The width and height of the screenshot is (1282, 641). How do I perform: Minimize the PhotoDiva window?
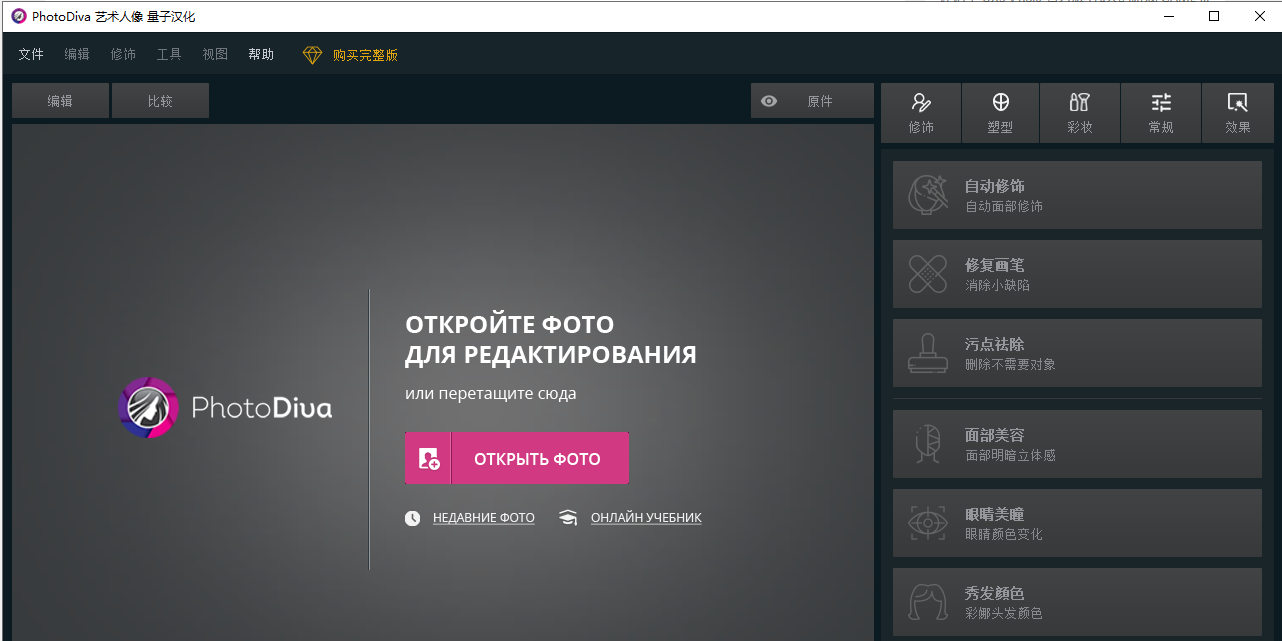(x=1168, y=16)
